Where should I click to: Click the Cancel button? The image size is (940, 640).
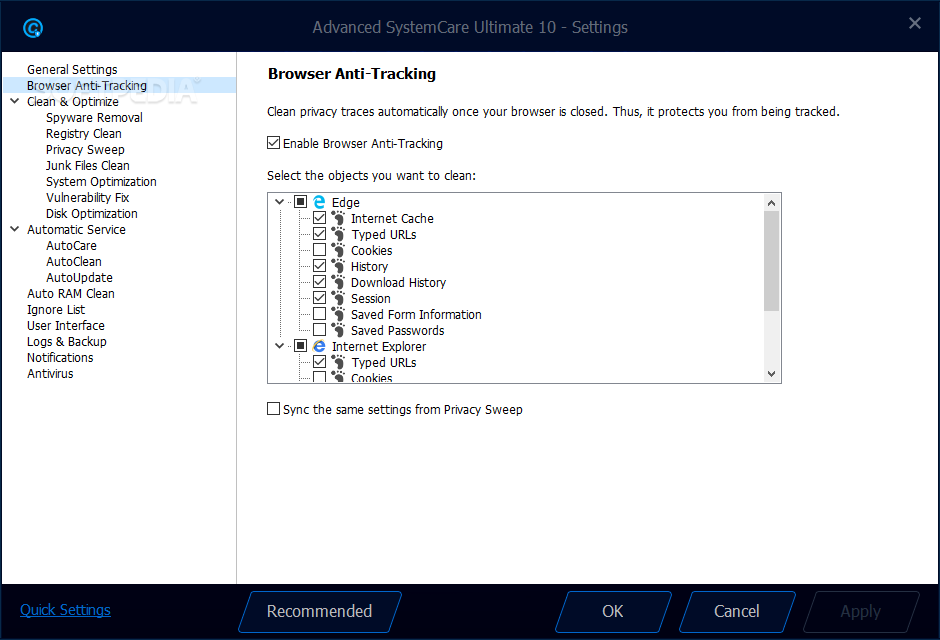tap(737, 611)
